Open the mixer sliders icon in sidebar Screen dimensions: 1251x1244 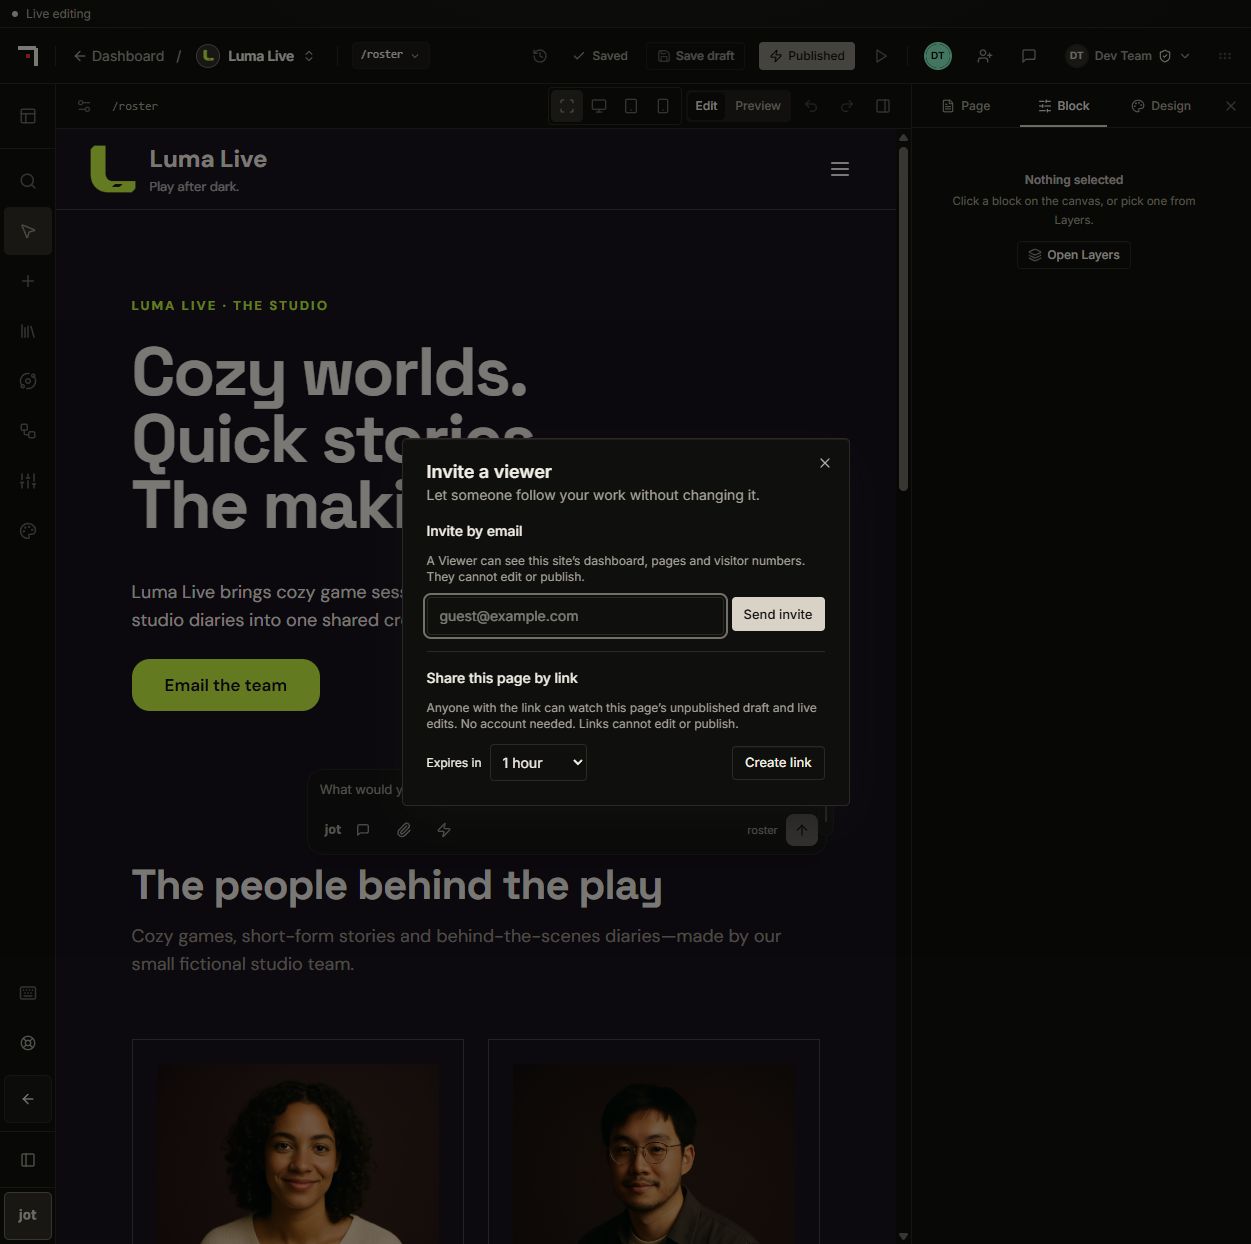[28, 481]
